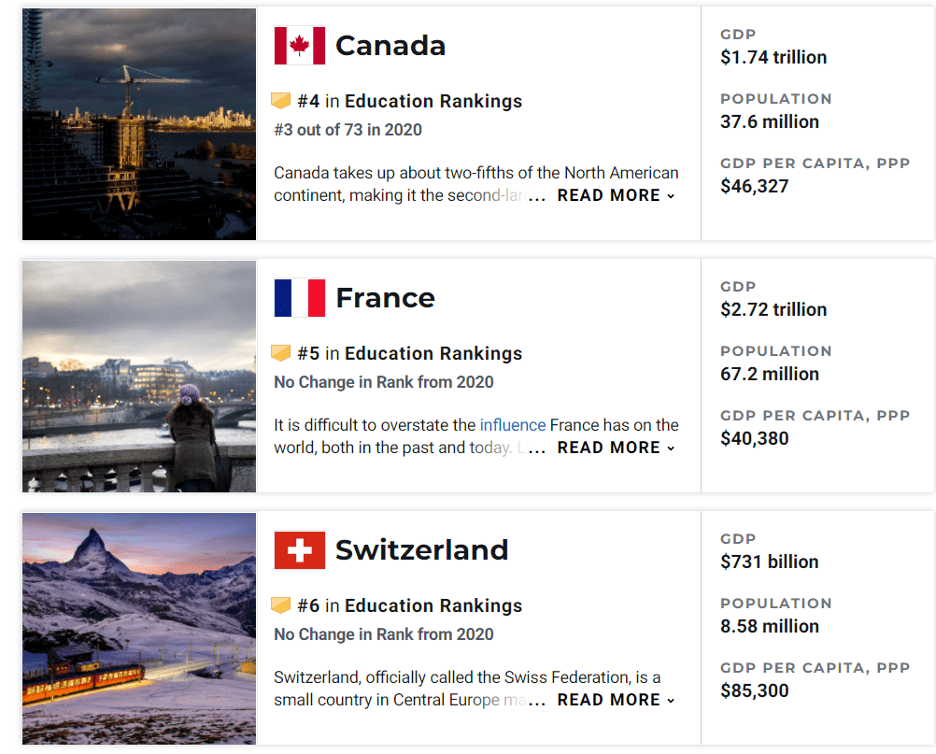Screen dimensions: 936x754
Task: Click the badge icon beside France's #5 ranking
Action: [281, 353]
